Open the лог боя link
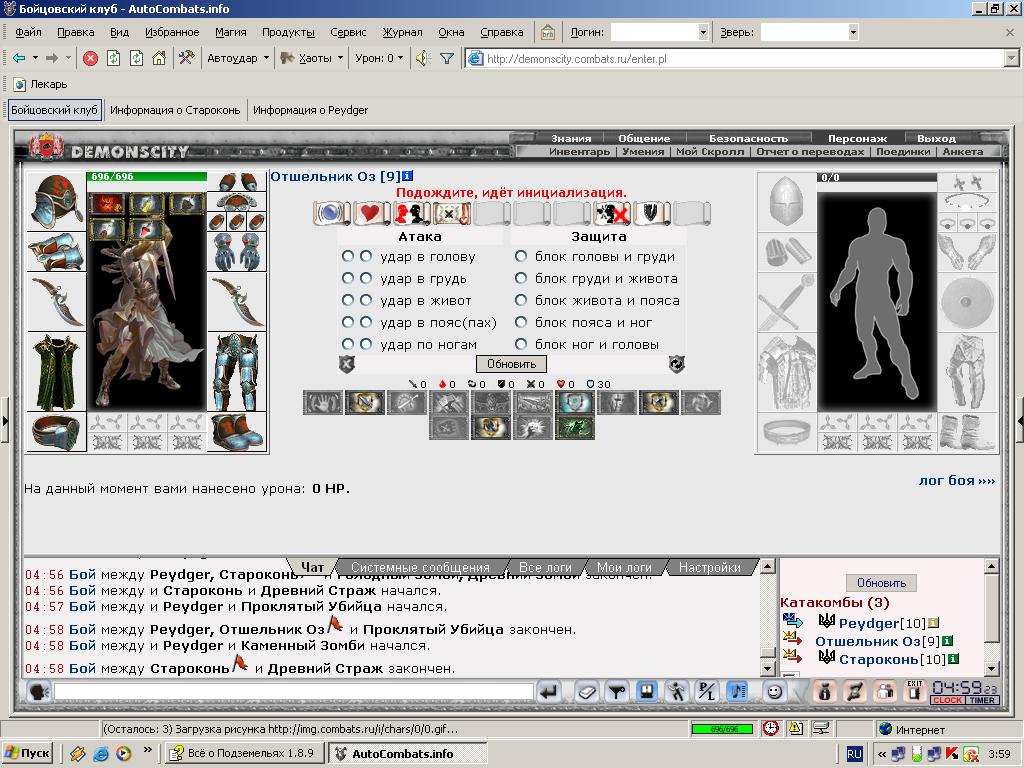This screenshot has height=768, width=1024. (957, 481)
